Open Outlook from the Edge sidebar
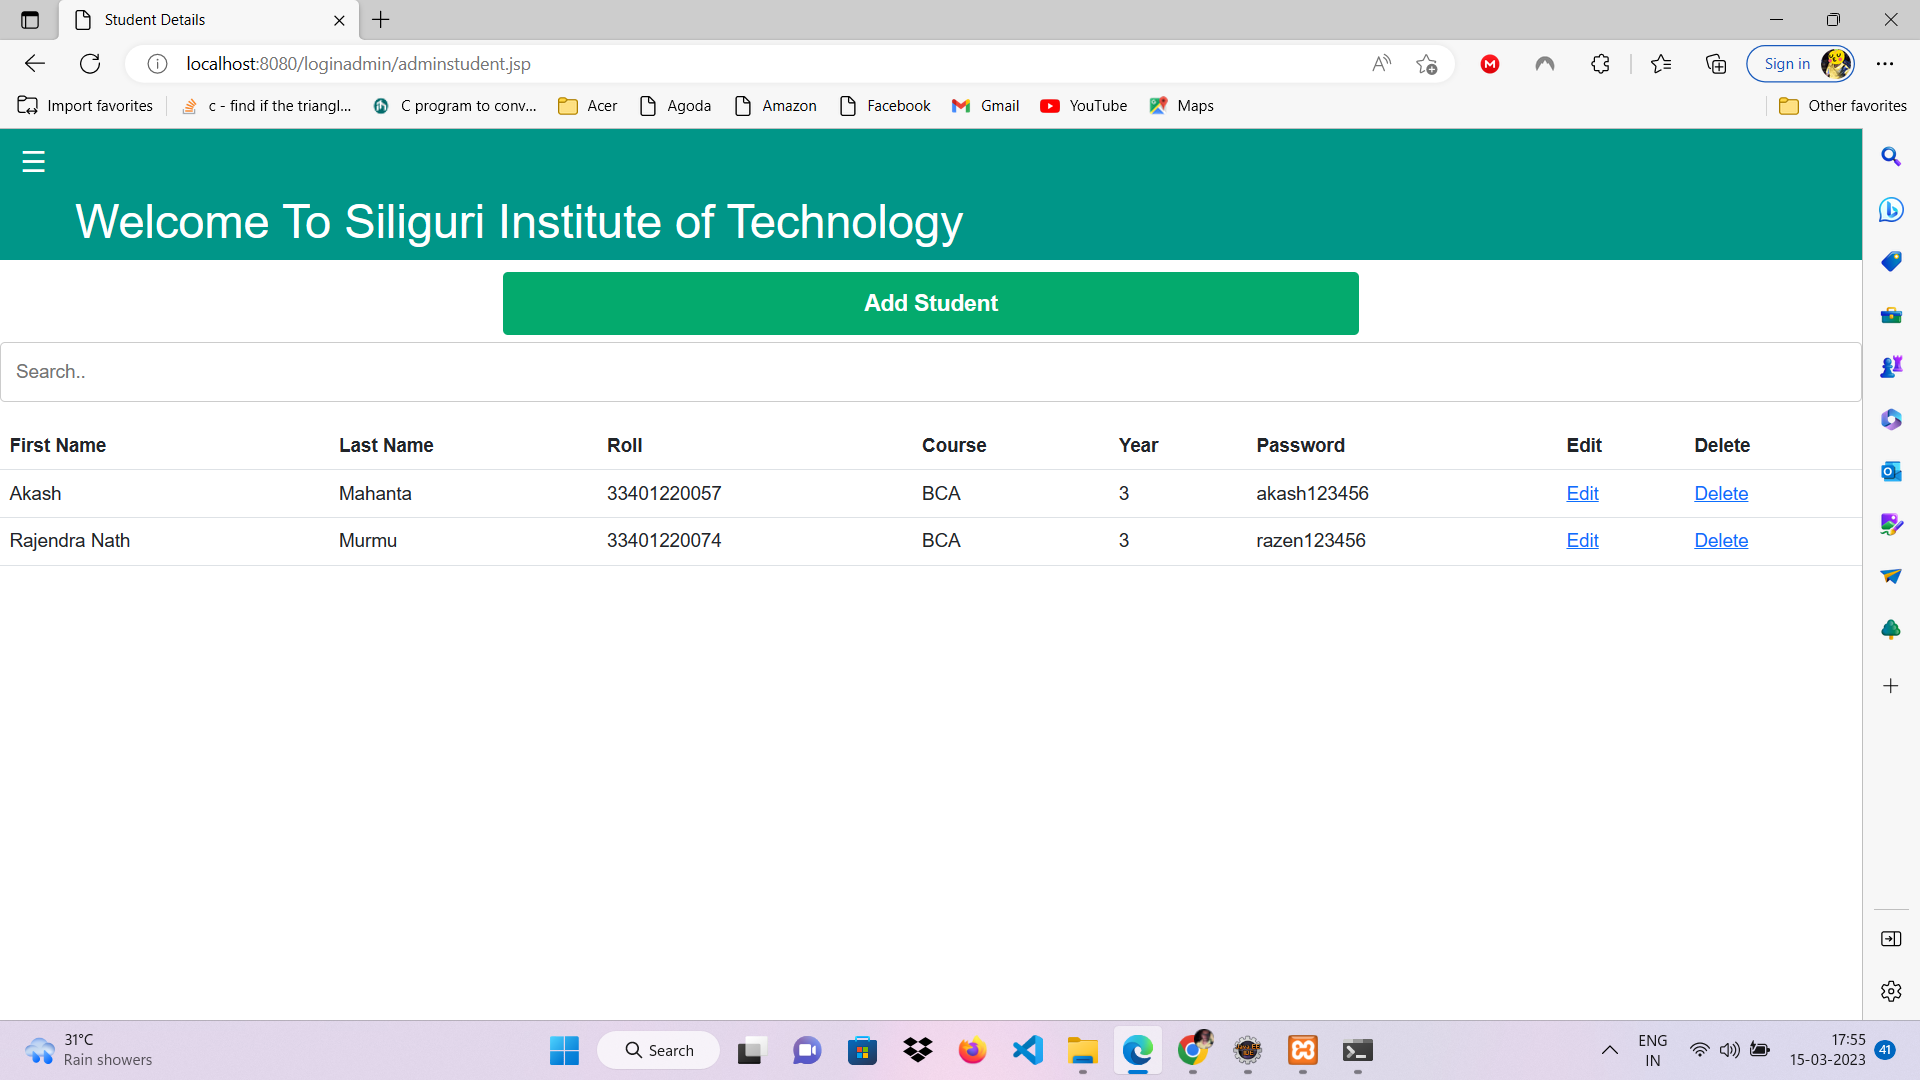This screenshot has height=1080, width=1920. pyautogui.click(x=1891, y=471)
